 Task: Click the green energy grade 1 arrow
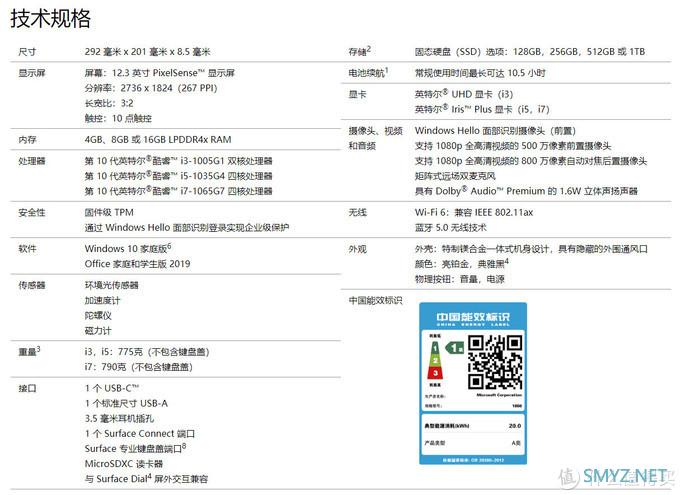point(452,348)
